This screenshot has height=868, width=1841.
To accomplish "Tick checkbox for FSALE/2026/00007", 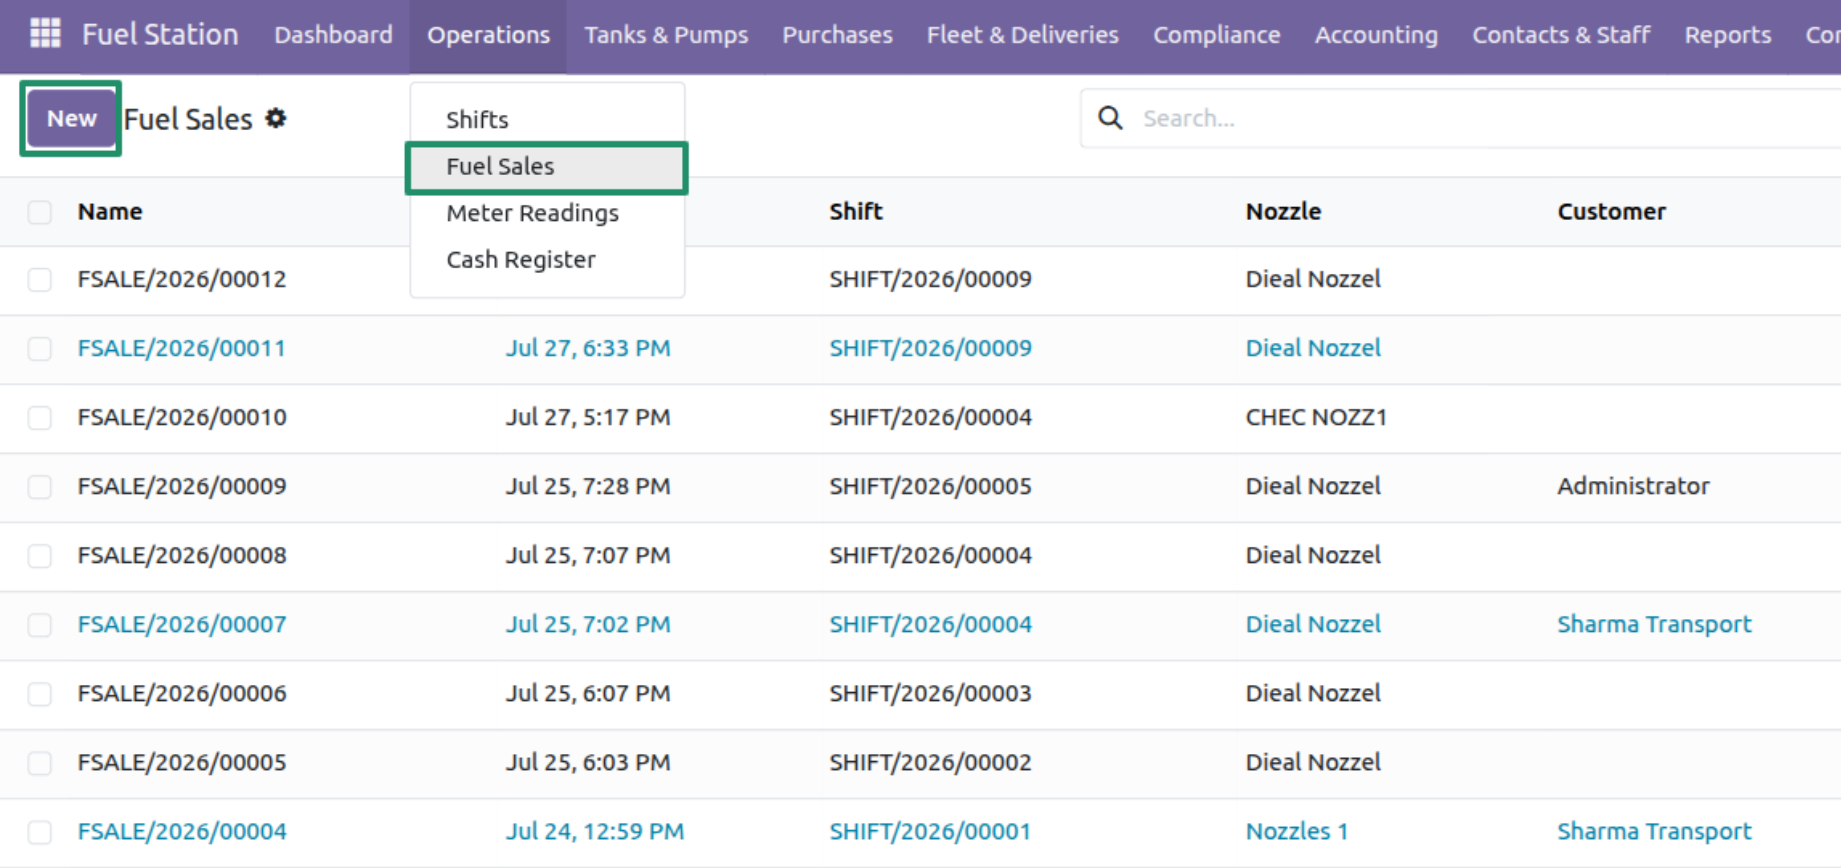I will tap(40, 625).
